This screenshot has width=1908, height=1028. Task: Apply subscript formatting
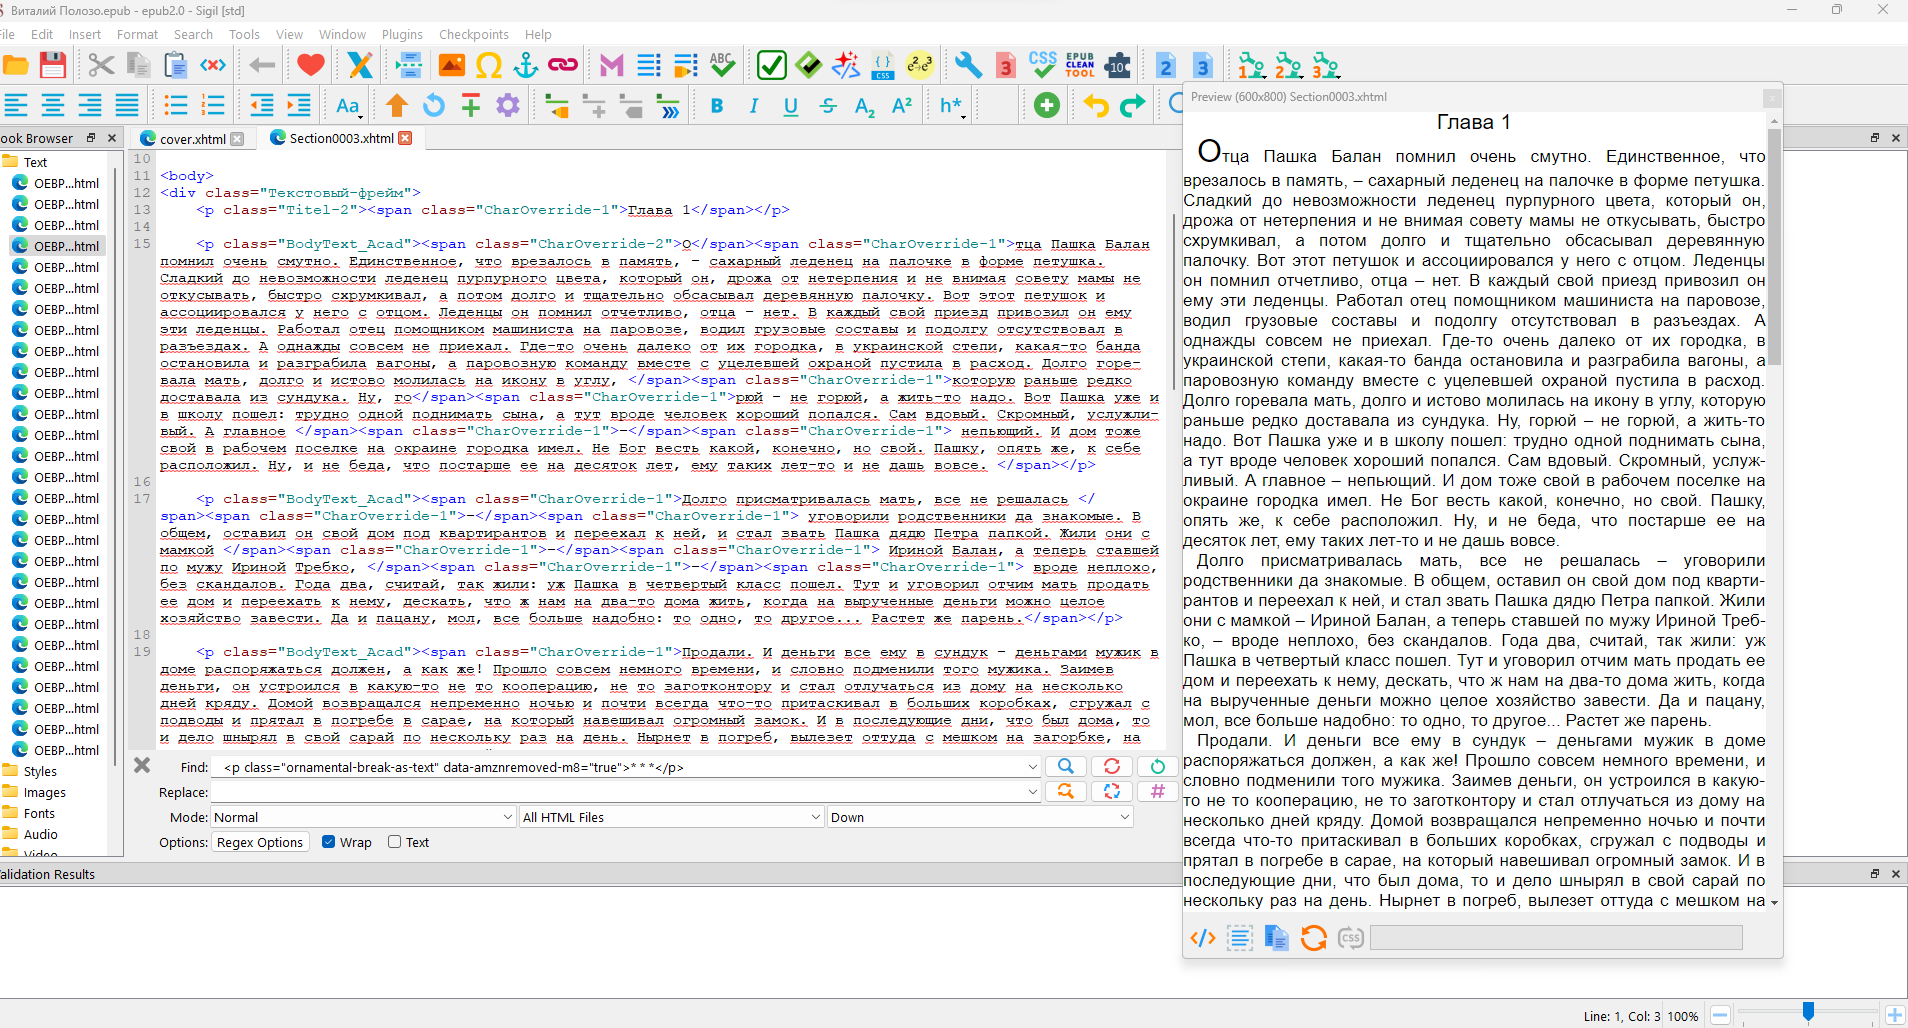865,106
